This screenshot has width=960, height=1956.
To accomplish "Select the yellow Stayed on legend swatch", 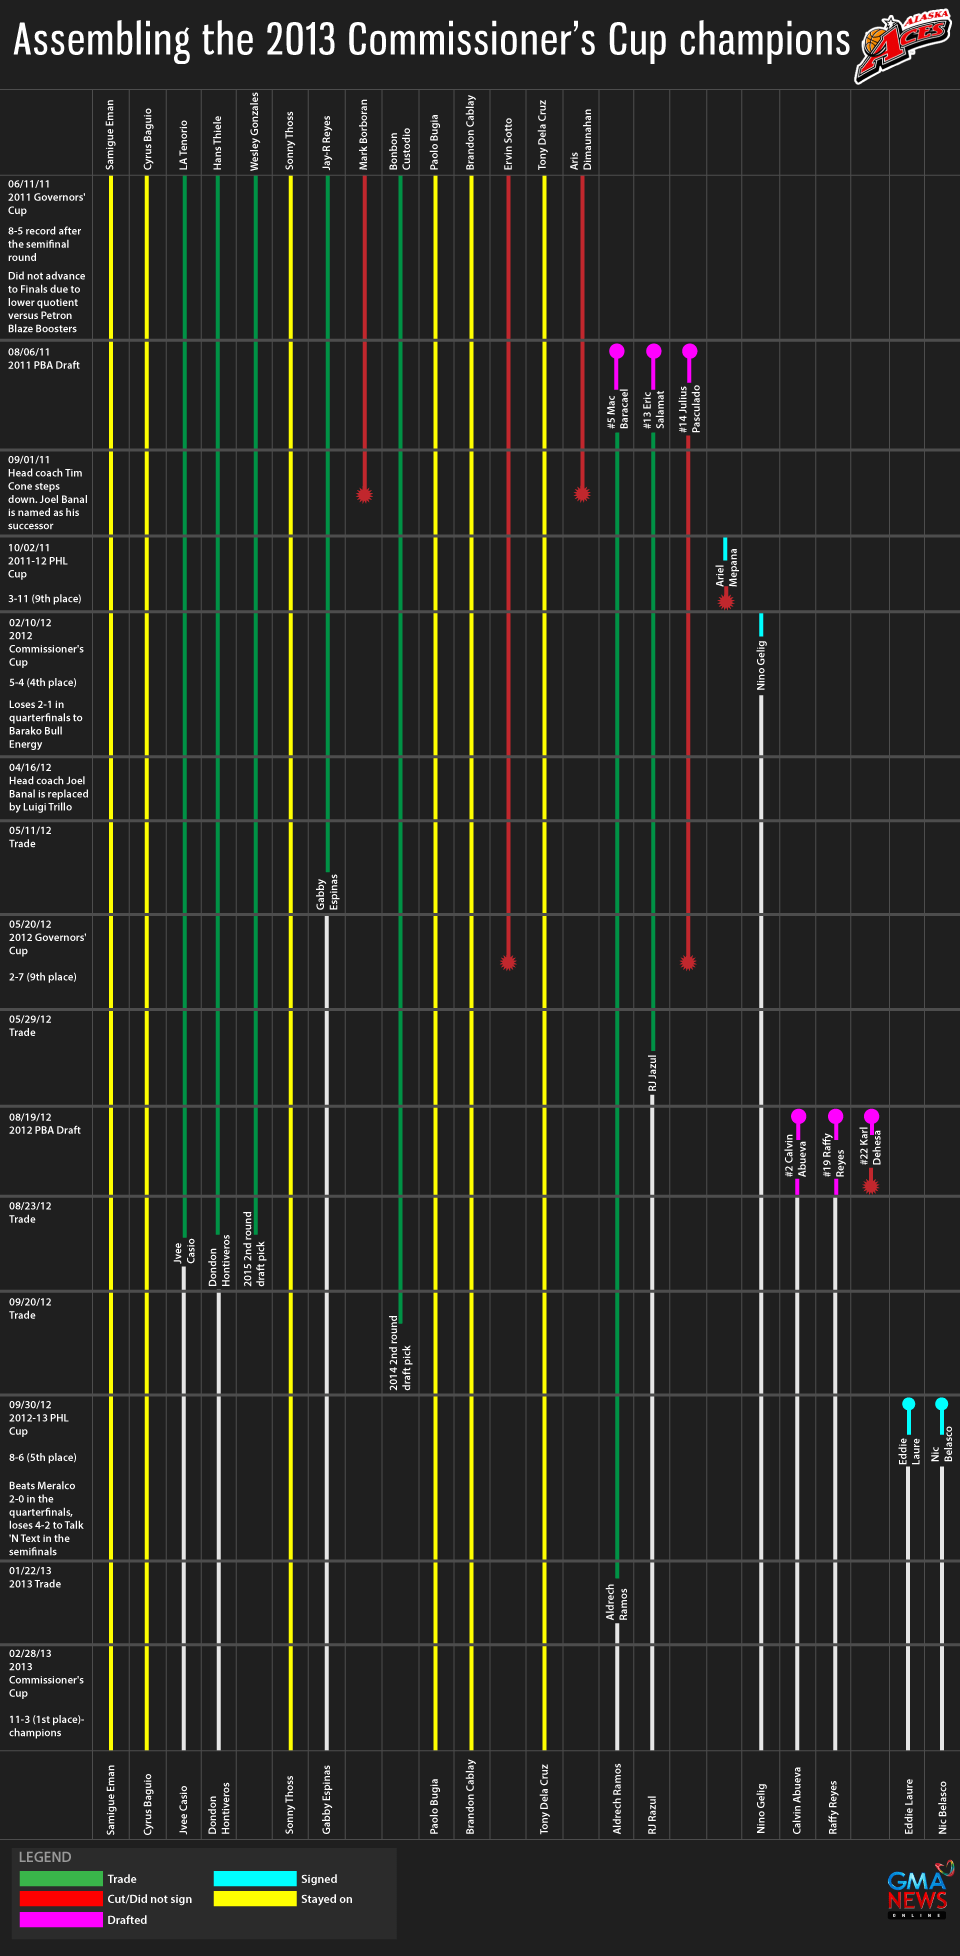I will pyautogui.click(x=255, y=1899).
